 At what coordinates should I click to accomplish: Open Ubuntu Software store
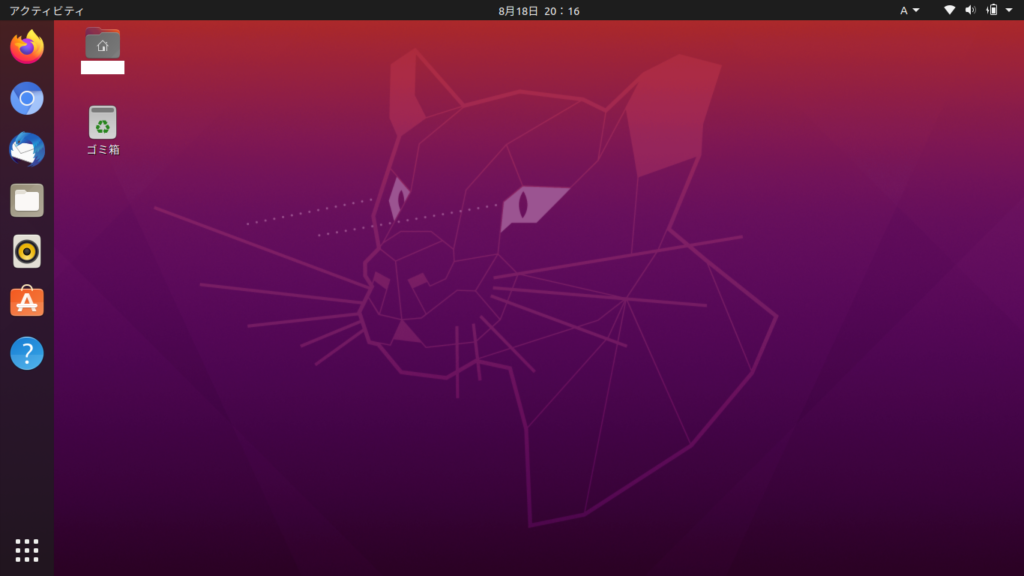27,301
